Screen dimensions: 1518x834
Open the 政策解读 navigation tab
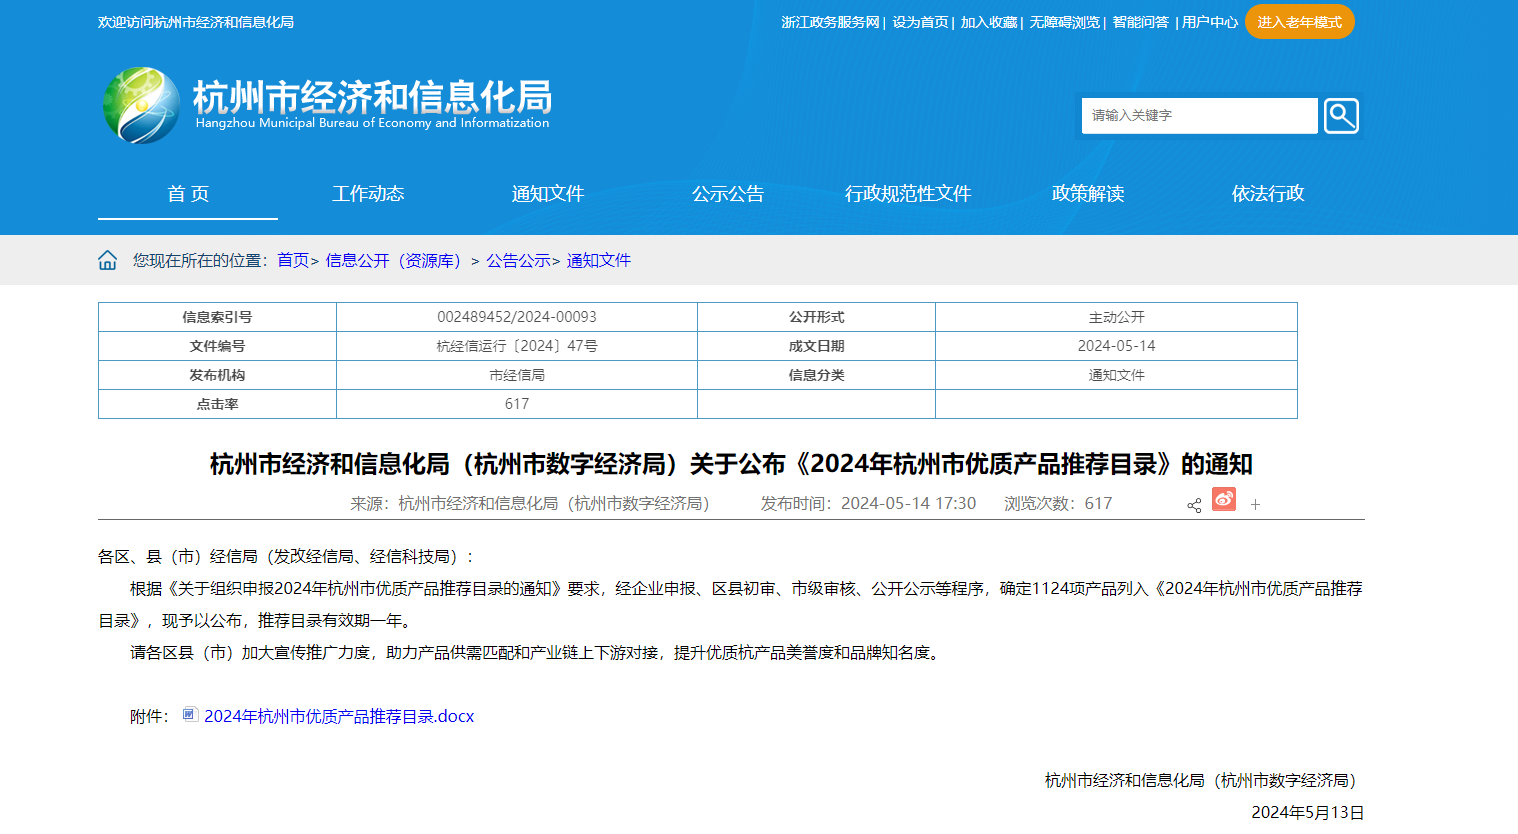click(x=1088, y=194)
